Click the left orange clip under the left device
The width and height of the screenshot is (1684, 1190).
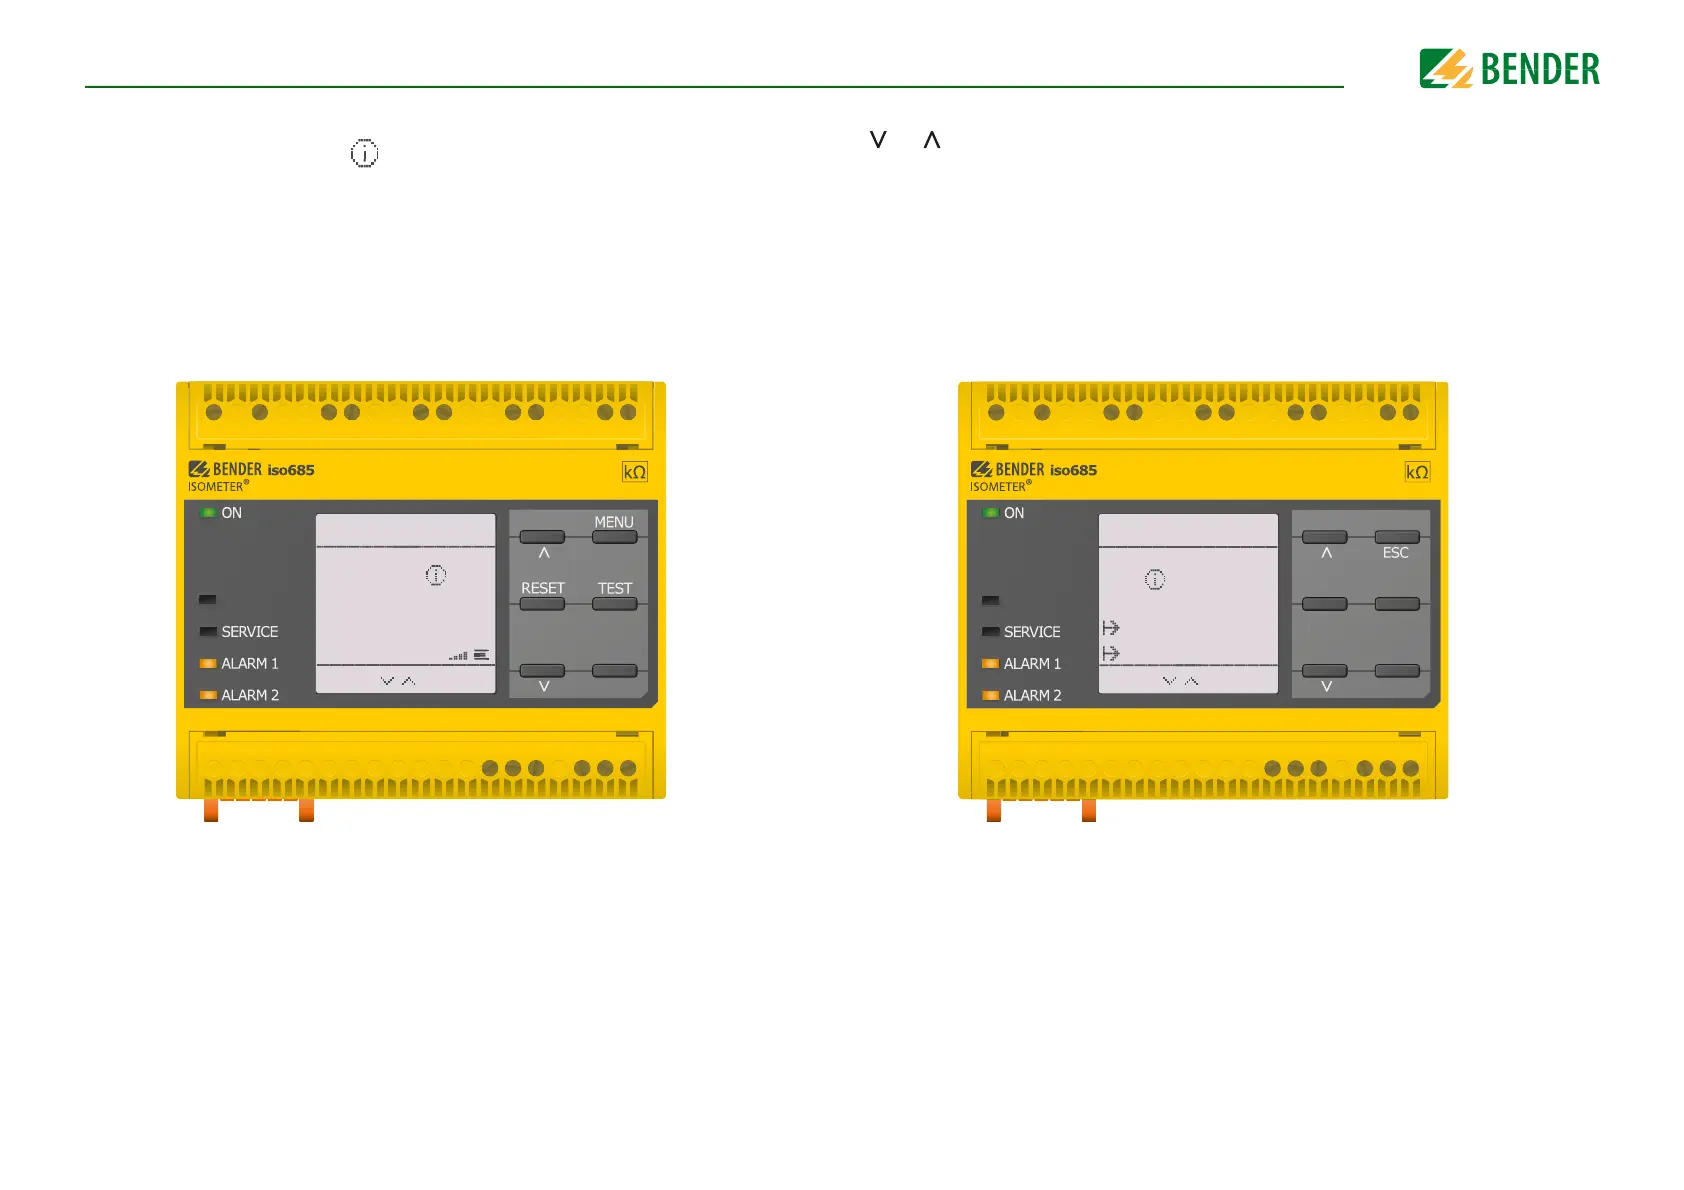(211, 810)
